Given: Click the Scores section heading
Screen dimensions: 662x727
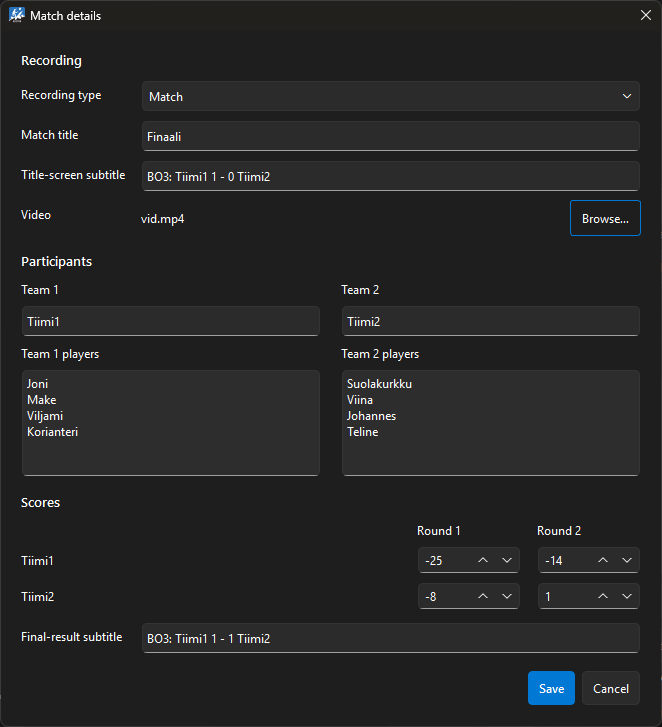Looking at the screenshot, I should pyautogui.click(x=40, y=503).
